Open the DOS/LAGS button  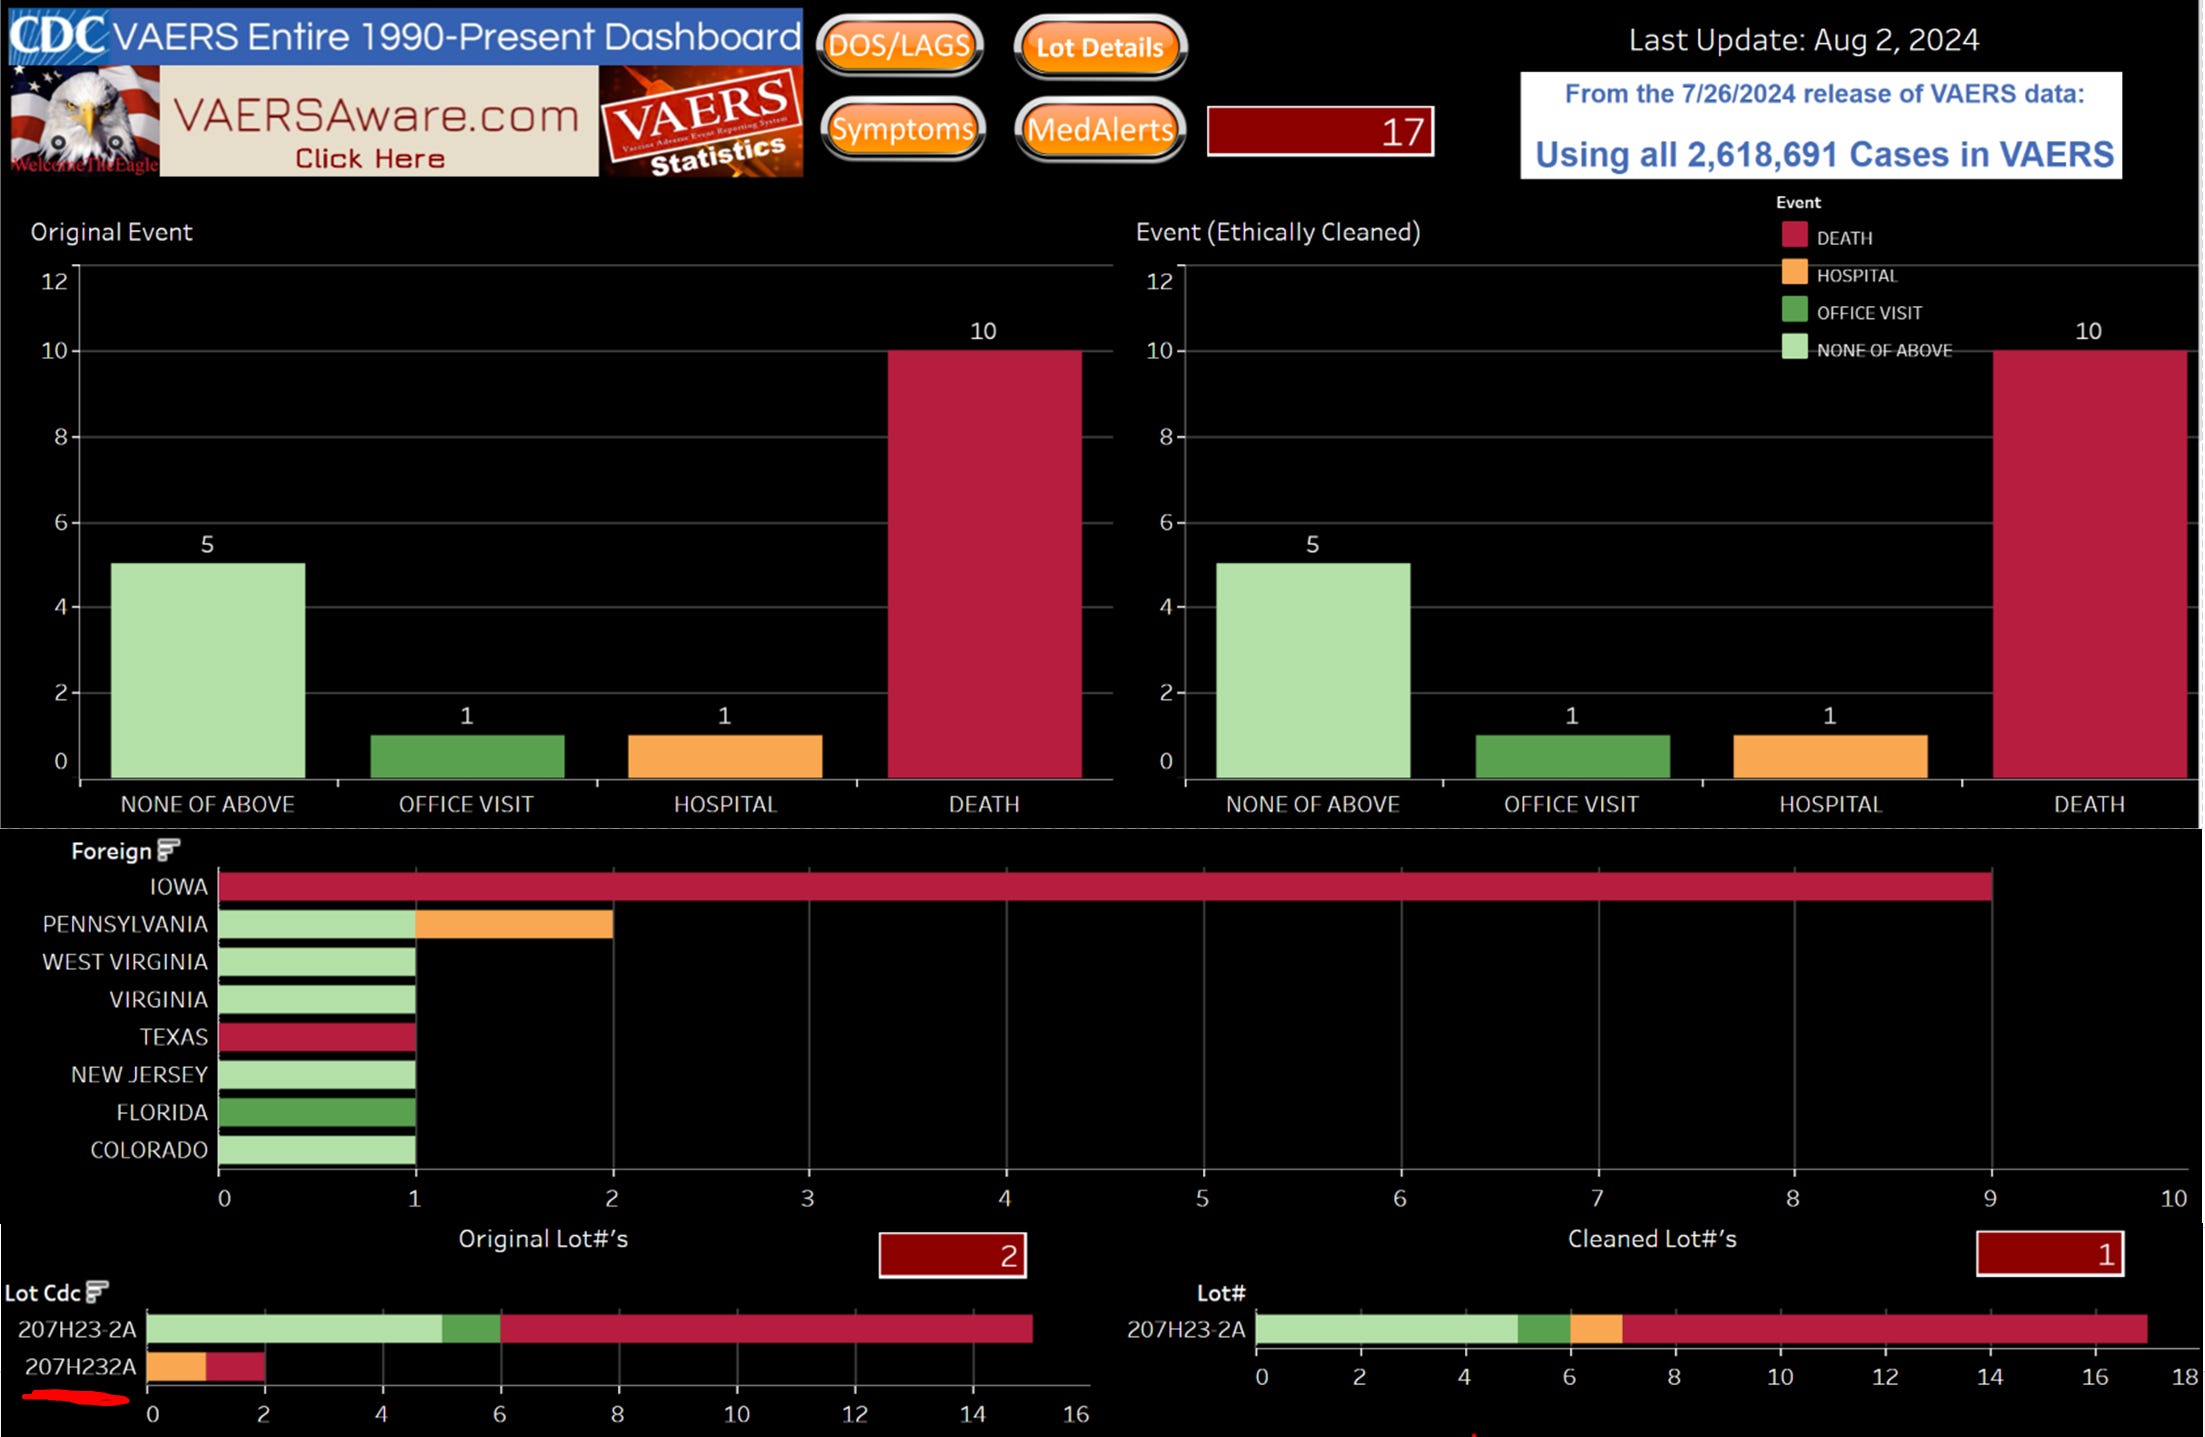(x=900, y=46)
